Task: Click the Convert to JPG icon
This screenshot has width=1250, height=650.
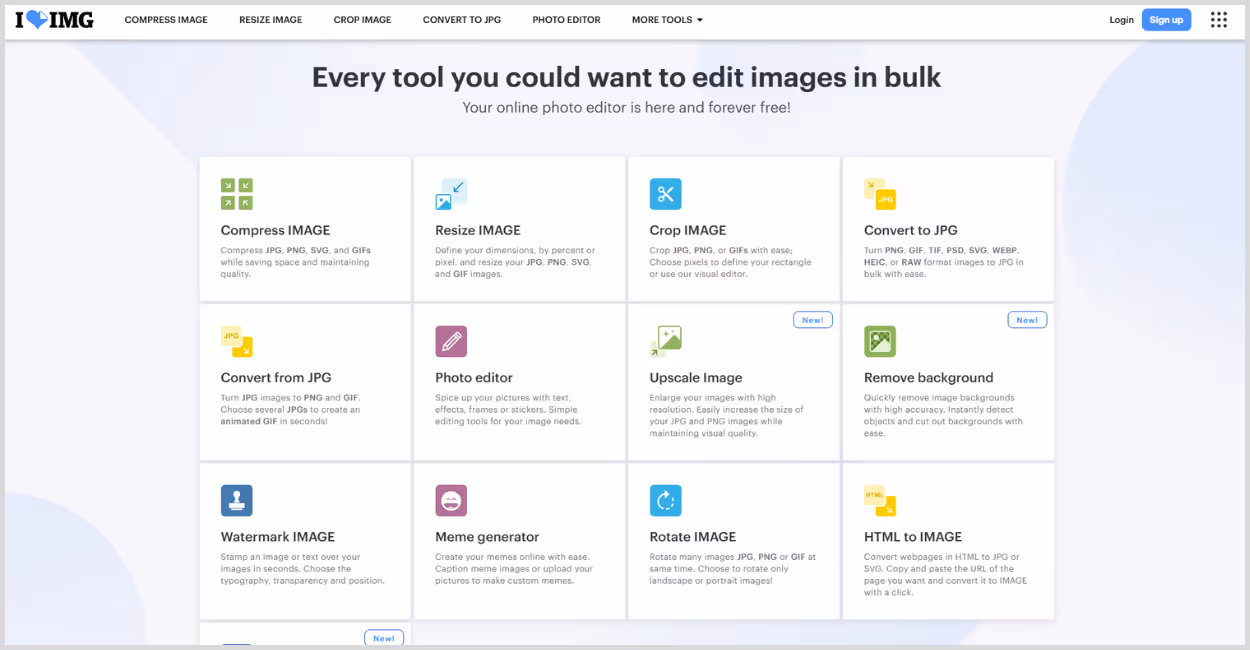Action: [x=880, y=194]
